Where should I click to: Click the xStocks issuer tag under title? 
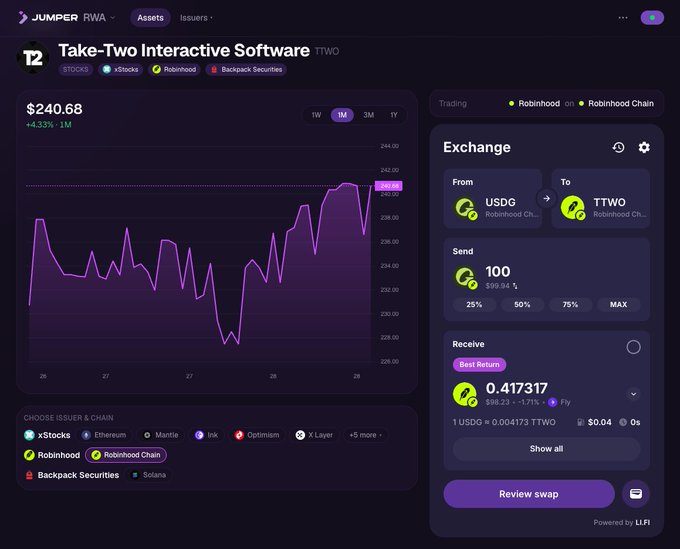(121, 69)
